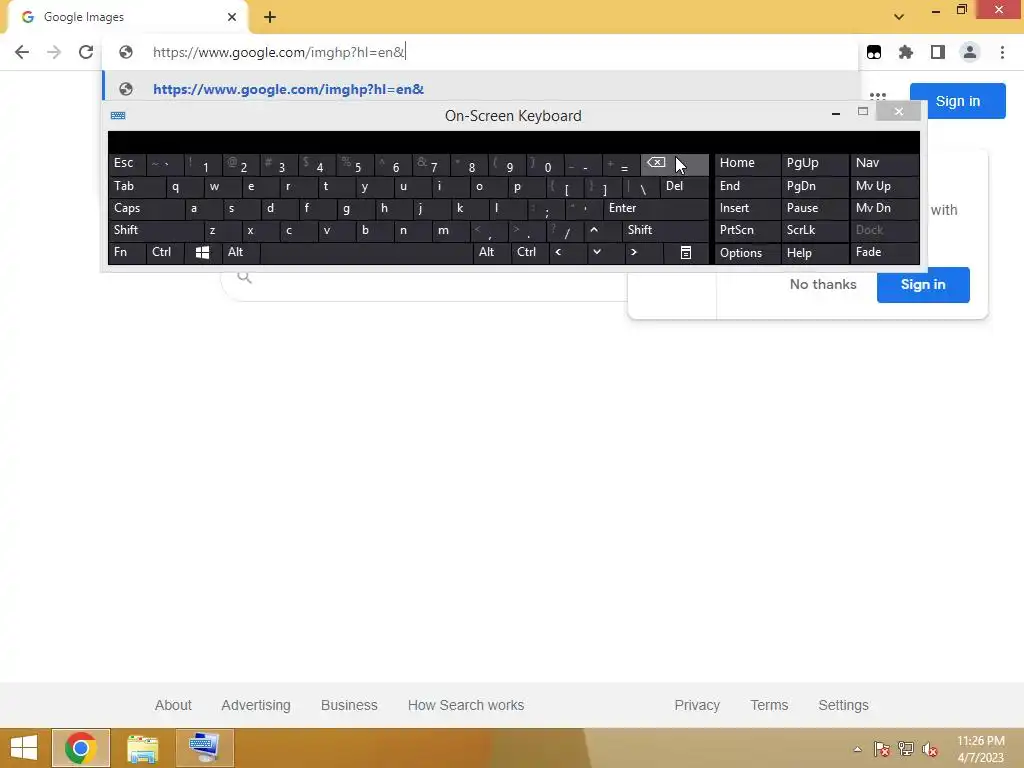The height and width of the screenshot is (768, 1024).
Task: Open the Advertising footer link
Action: pyautogui.click(x=256, y=705)
